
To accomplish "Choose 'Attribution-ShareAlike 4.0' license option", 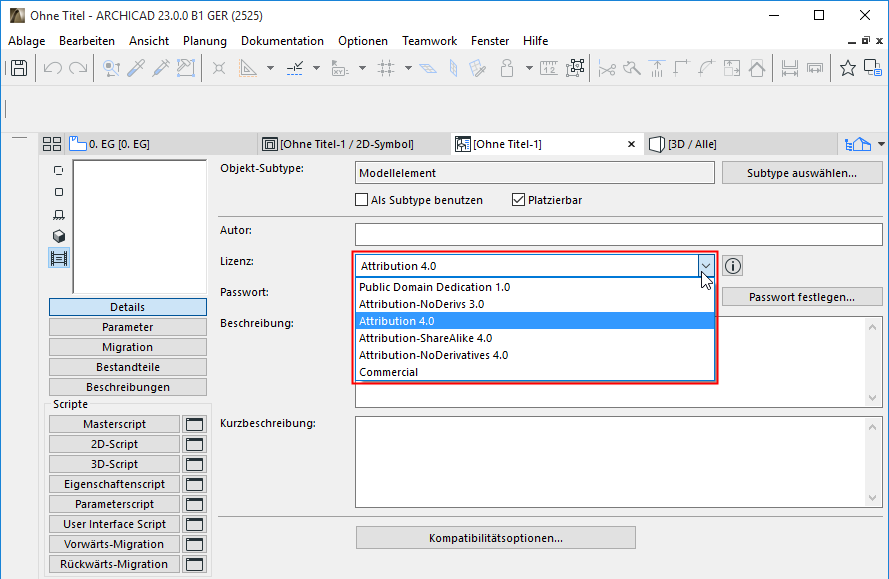I will [x=535, y=338].
